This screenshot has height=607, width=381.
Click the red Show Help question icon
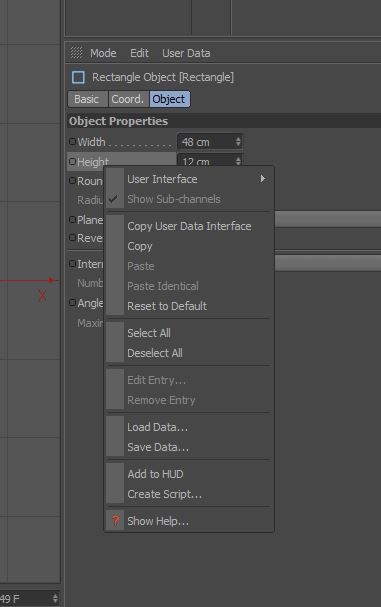coord(115,521)
